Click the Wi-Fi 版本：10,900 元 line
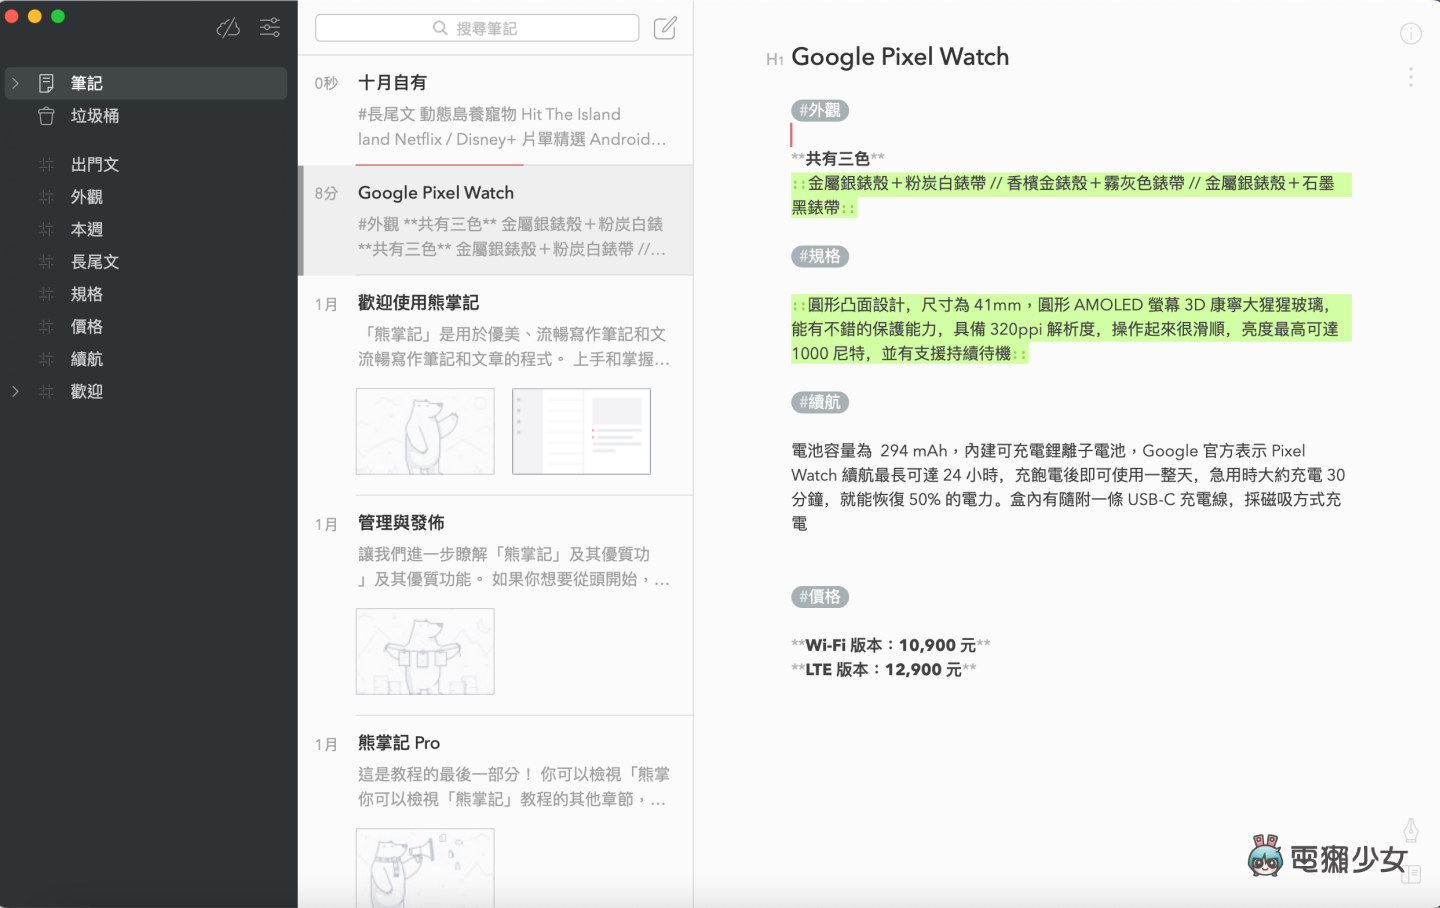The height and width of the screenshot is (908, 1440). coord(891,645)
